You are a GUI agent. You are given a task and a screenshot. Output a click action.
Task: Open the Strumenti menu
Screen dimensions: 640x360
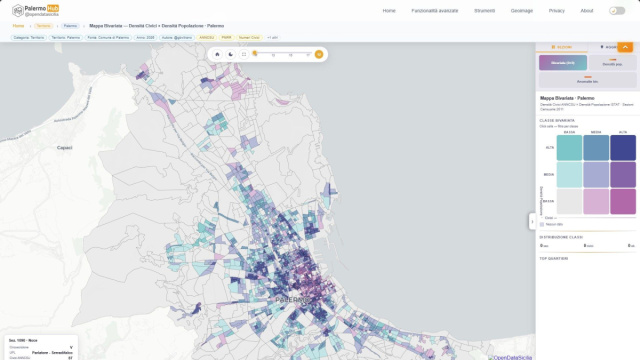[484, 11]
